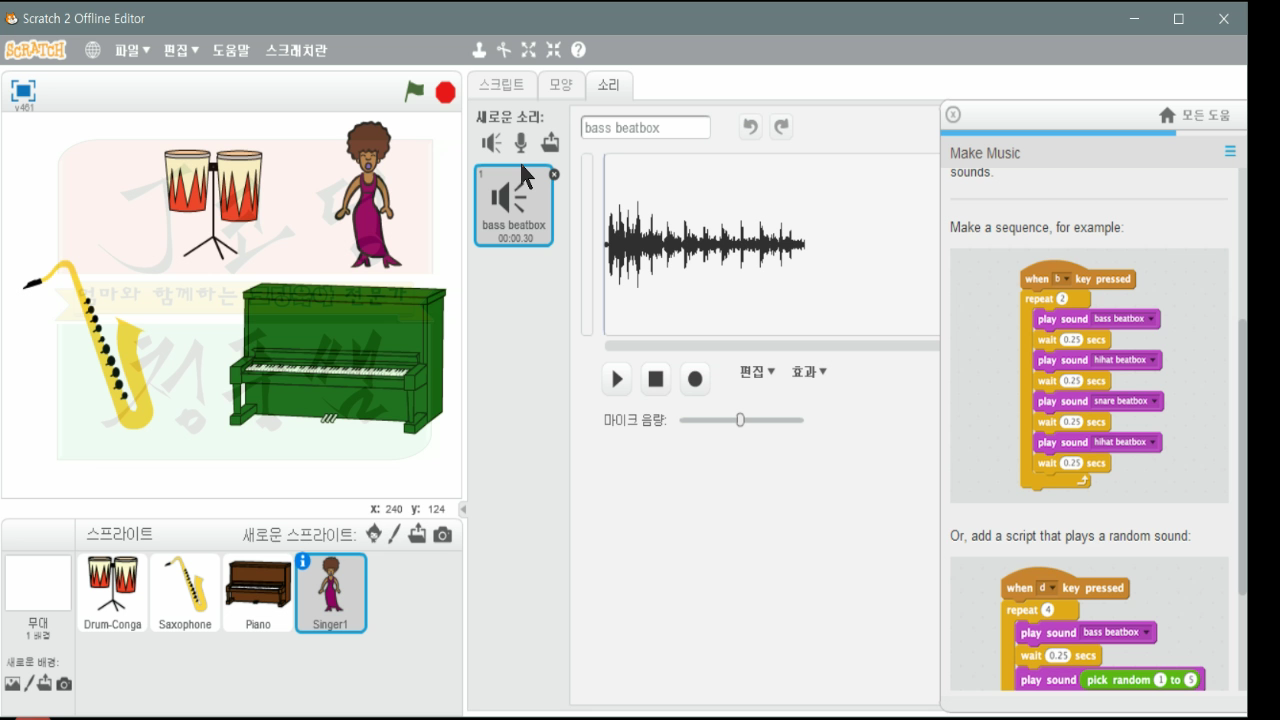The width and height of the screenshot is (1280, 720).
Task: Choose a sound from the library speaker icon
Action: pos(491,143)
